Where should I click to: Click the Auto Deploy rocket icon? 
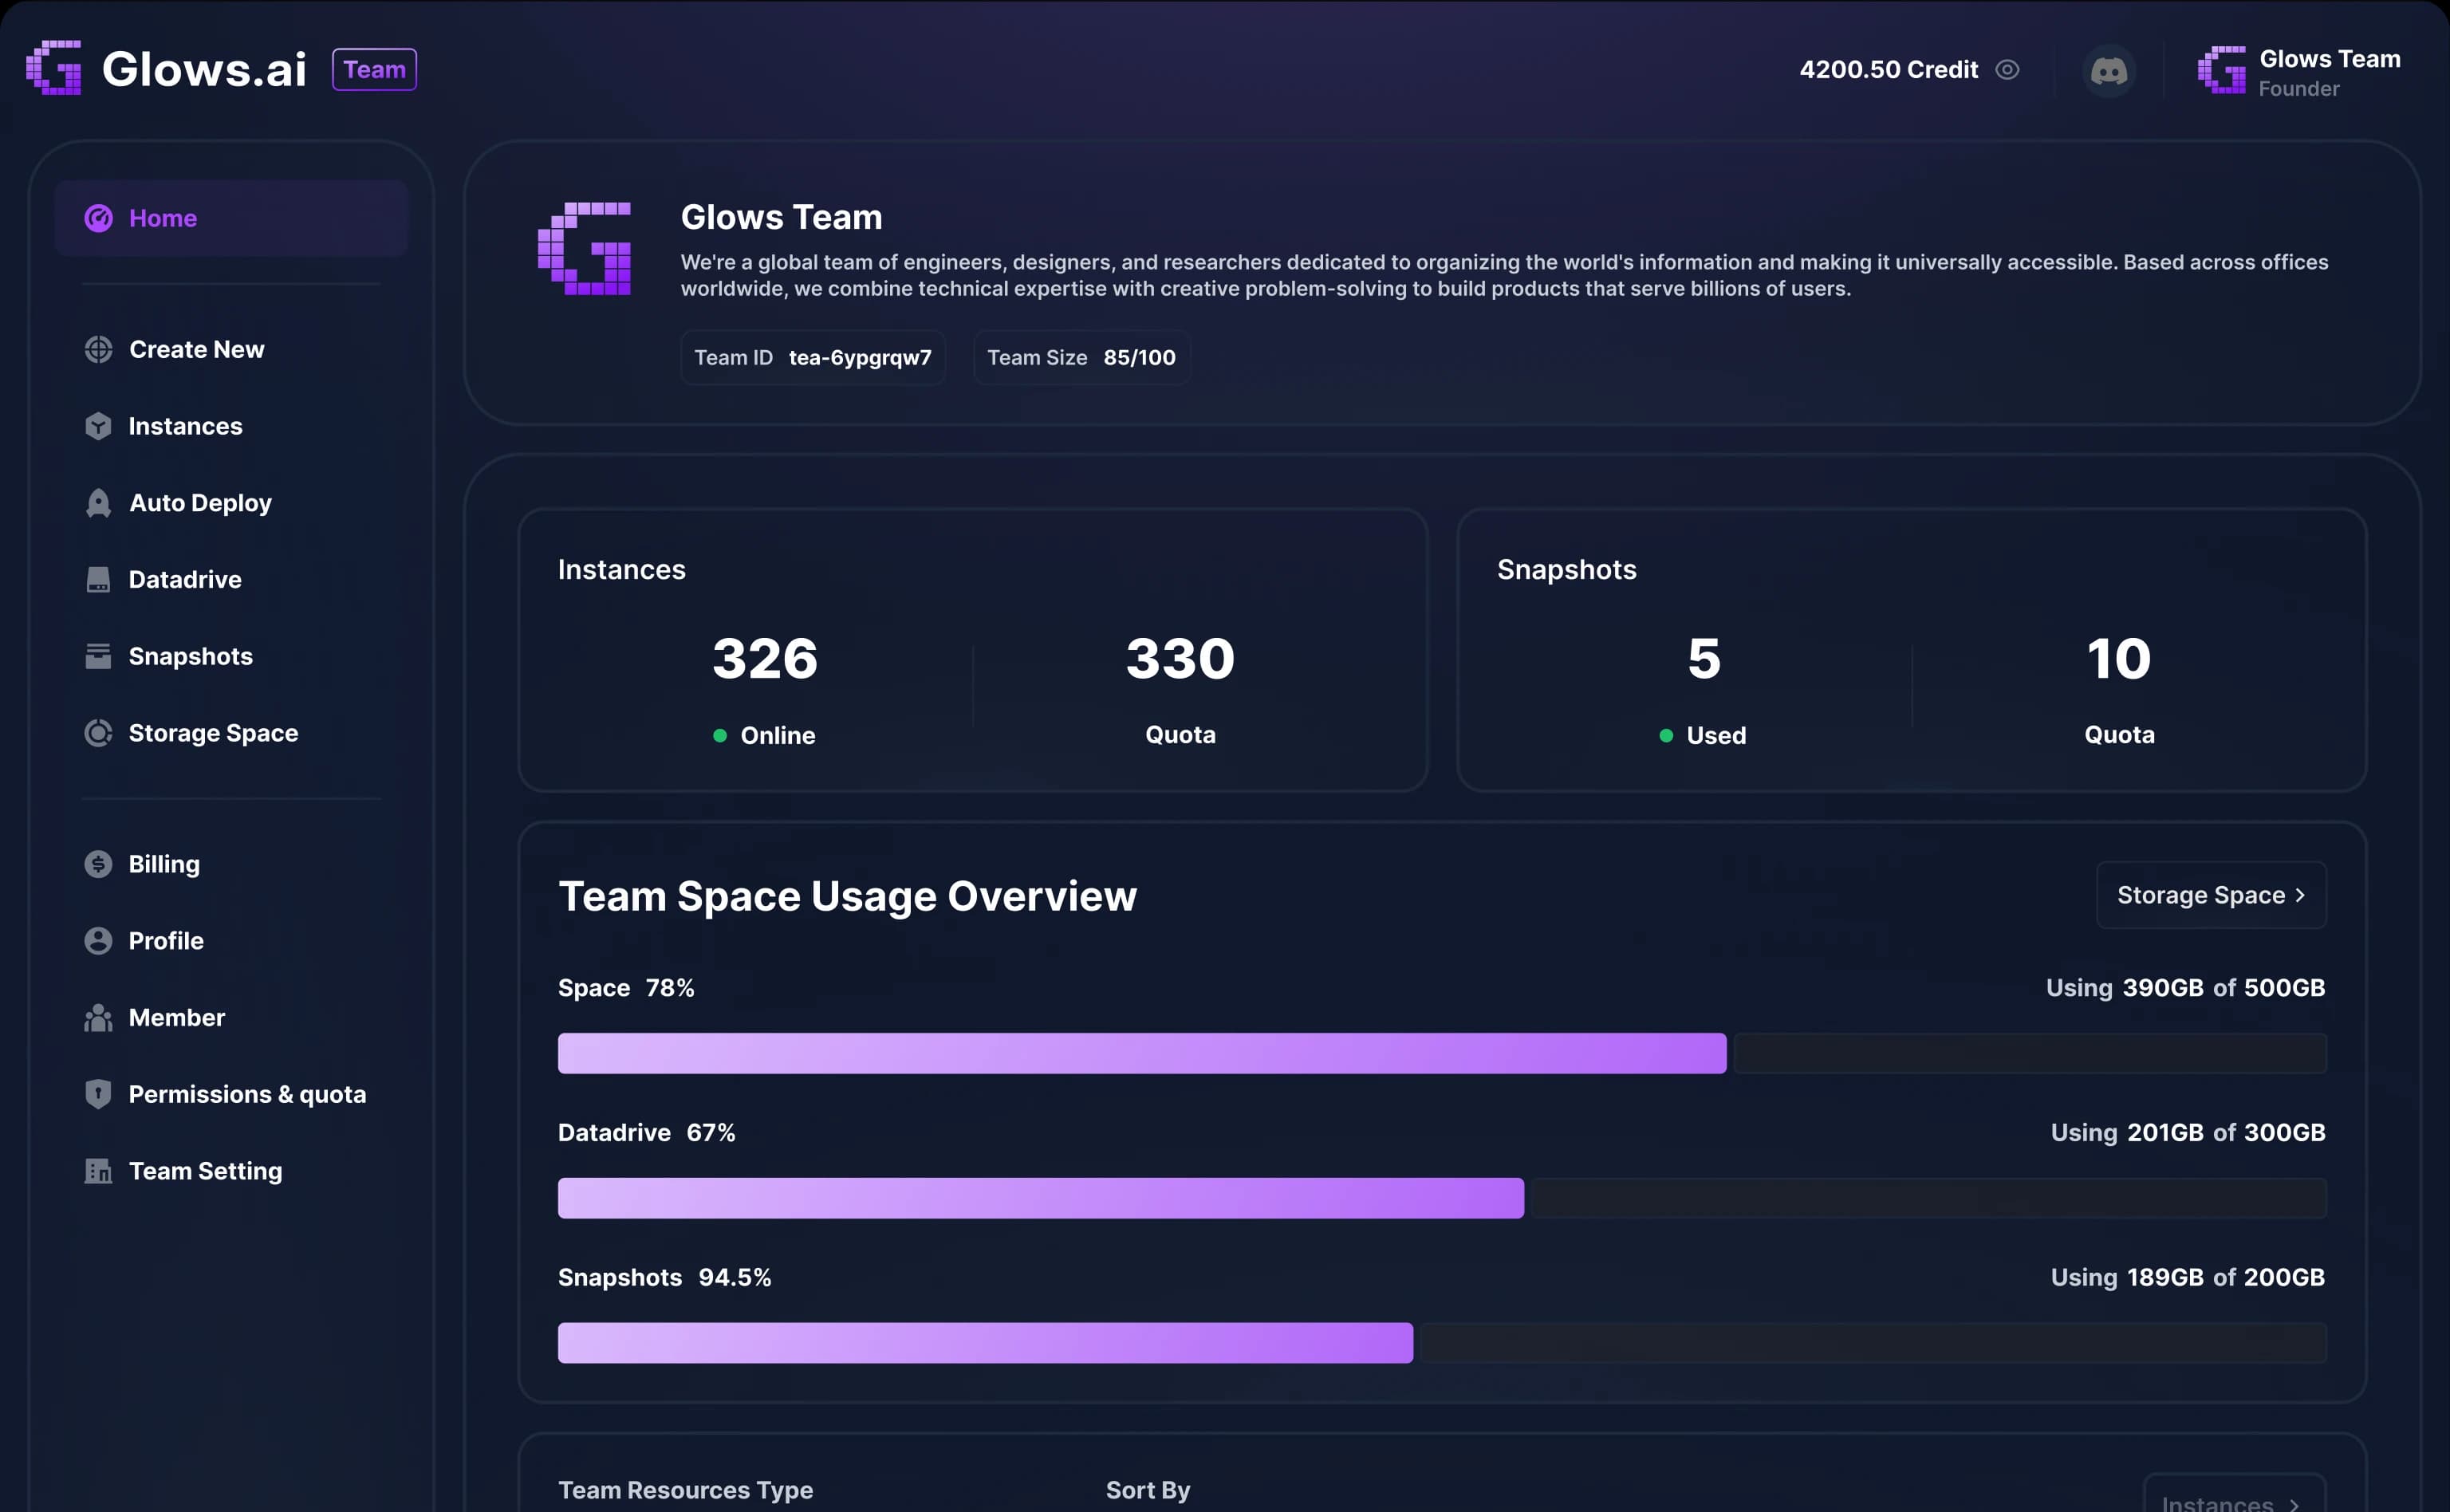[98, 503]
